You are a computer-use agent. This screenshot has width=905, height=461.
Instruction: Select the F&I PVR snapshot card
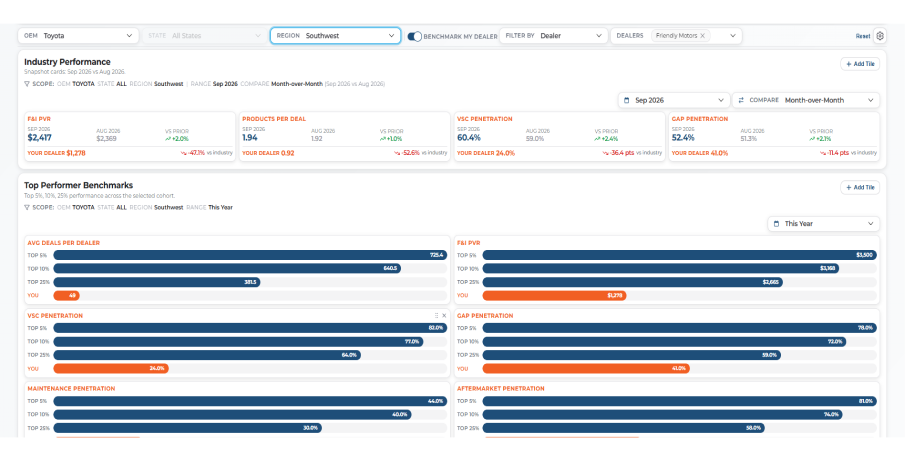(x=130, y=136)
